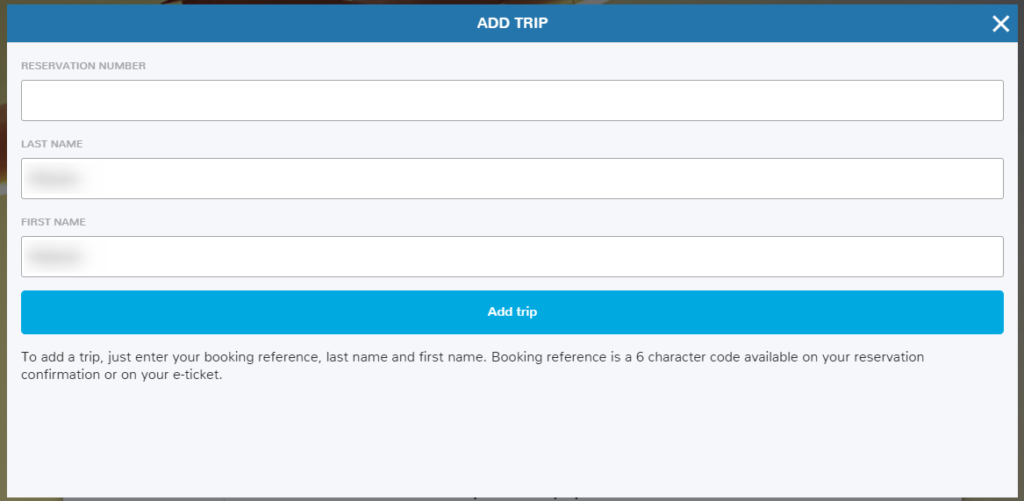
Task: Click inside the Last Name text box
Action: pyautogui.click(x=512, y=178)
